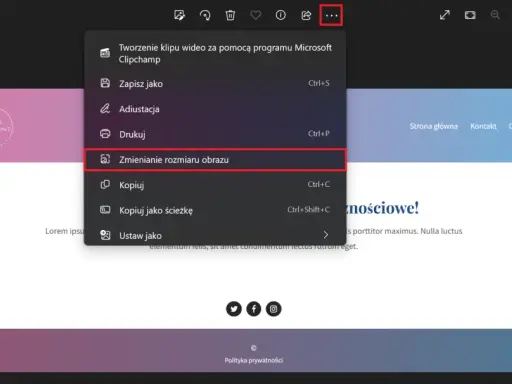This screenshot has height=384, width=512.
Task: Click the Ctrl+P shortcut label
Action: pyautogui.click(x=319, y=134)
